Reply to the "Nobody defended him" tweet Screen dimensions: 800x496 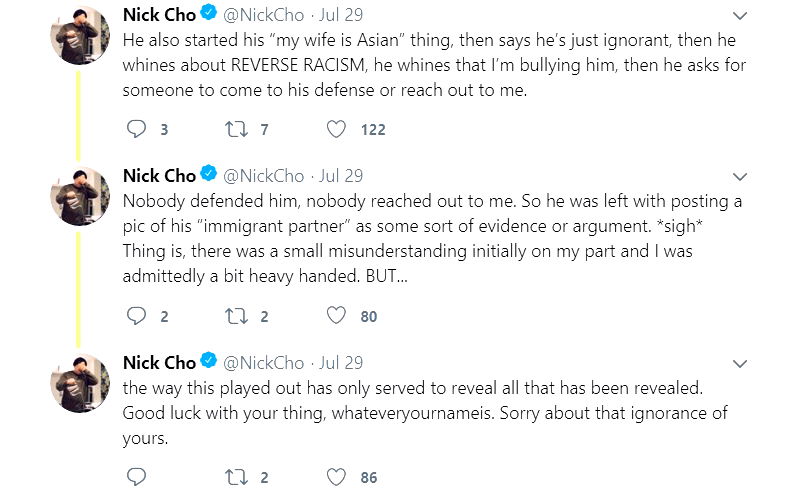coord(138,316)
